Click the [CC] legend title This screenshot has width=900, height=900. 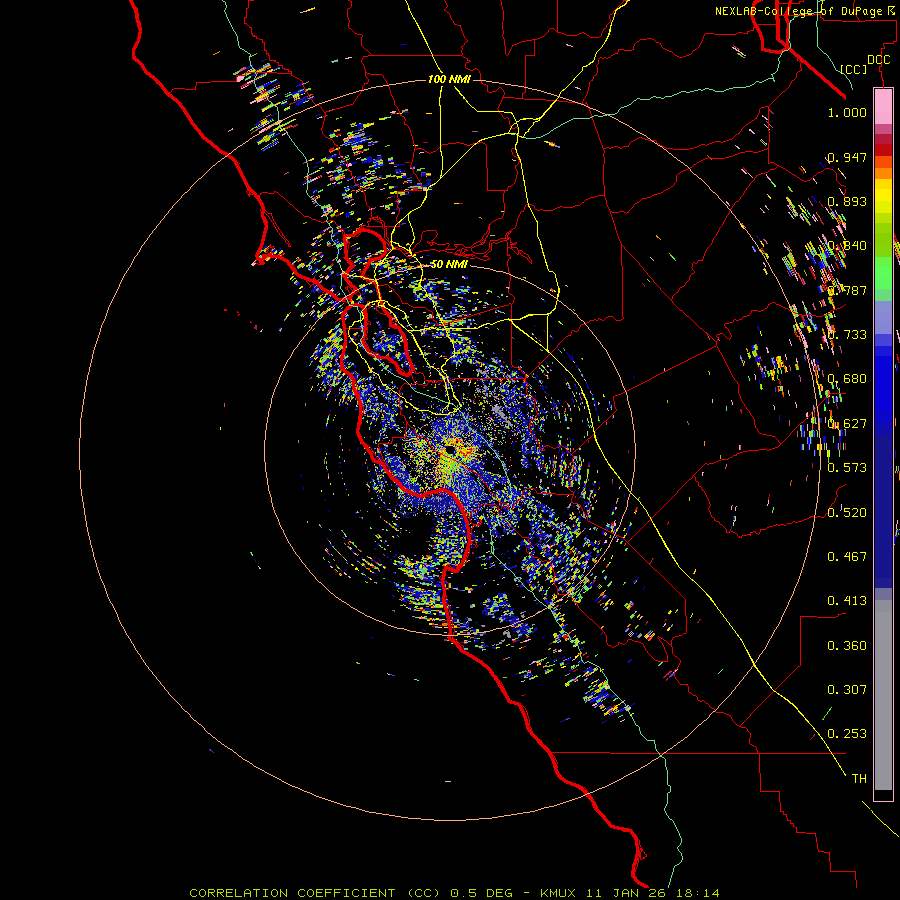854,69
